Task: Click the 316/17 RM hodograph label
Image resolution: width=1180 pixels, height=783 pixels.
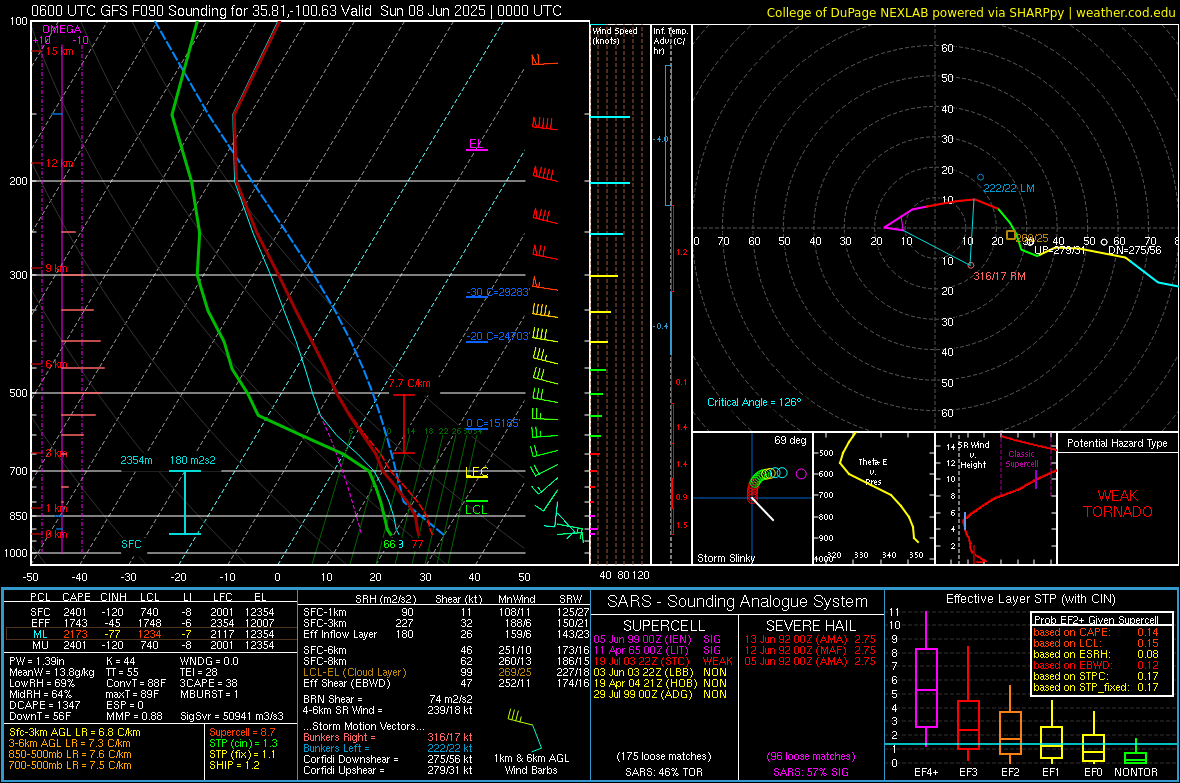Action: tap(999, 276)
